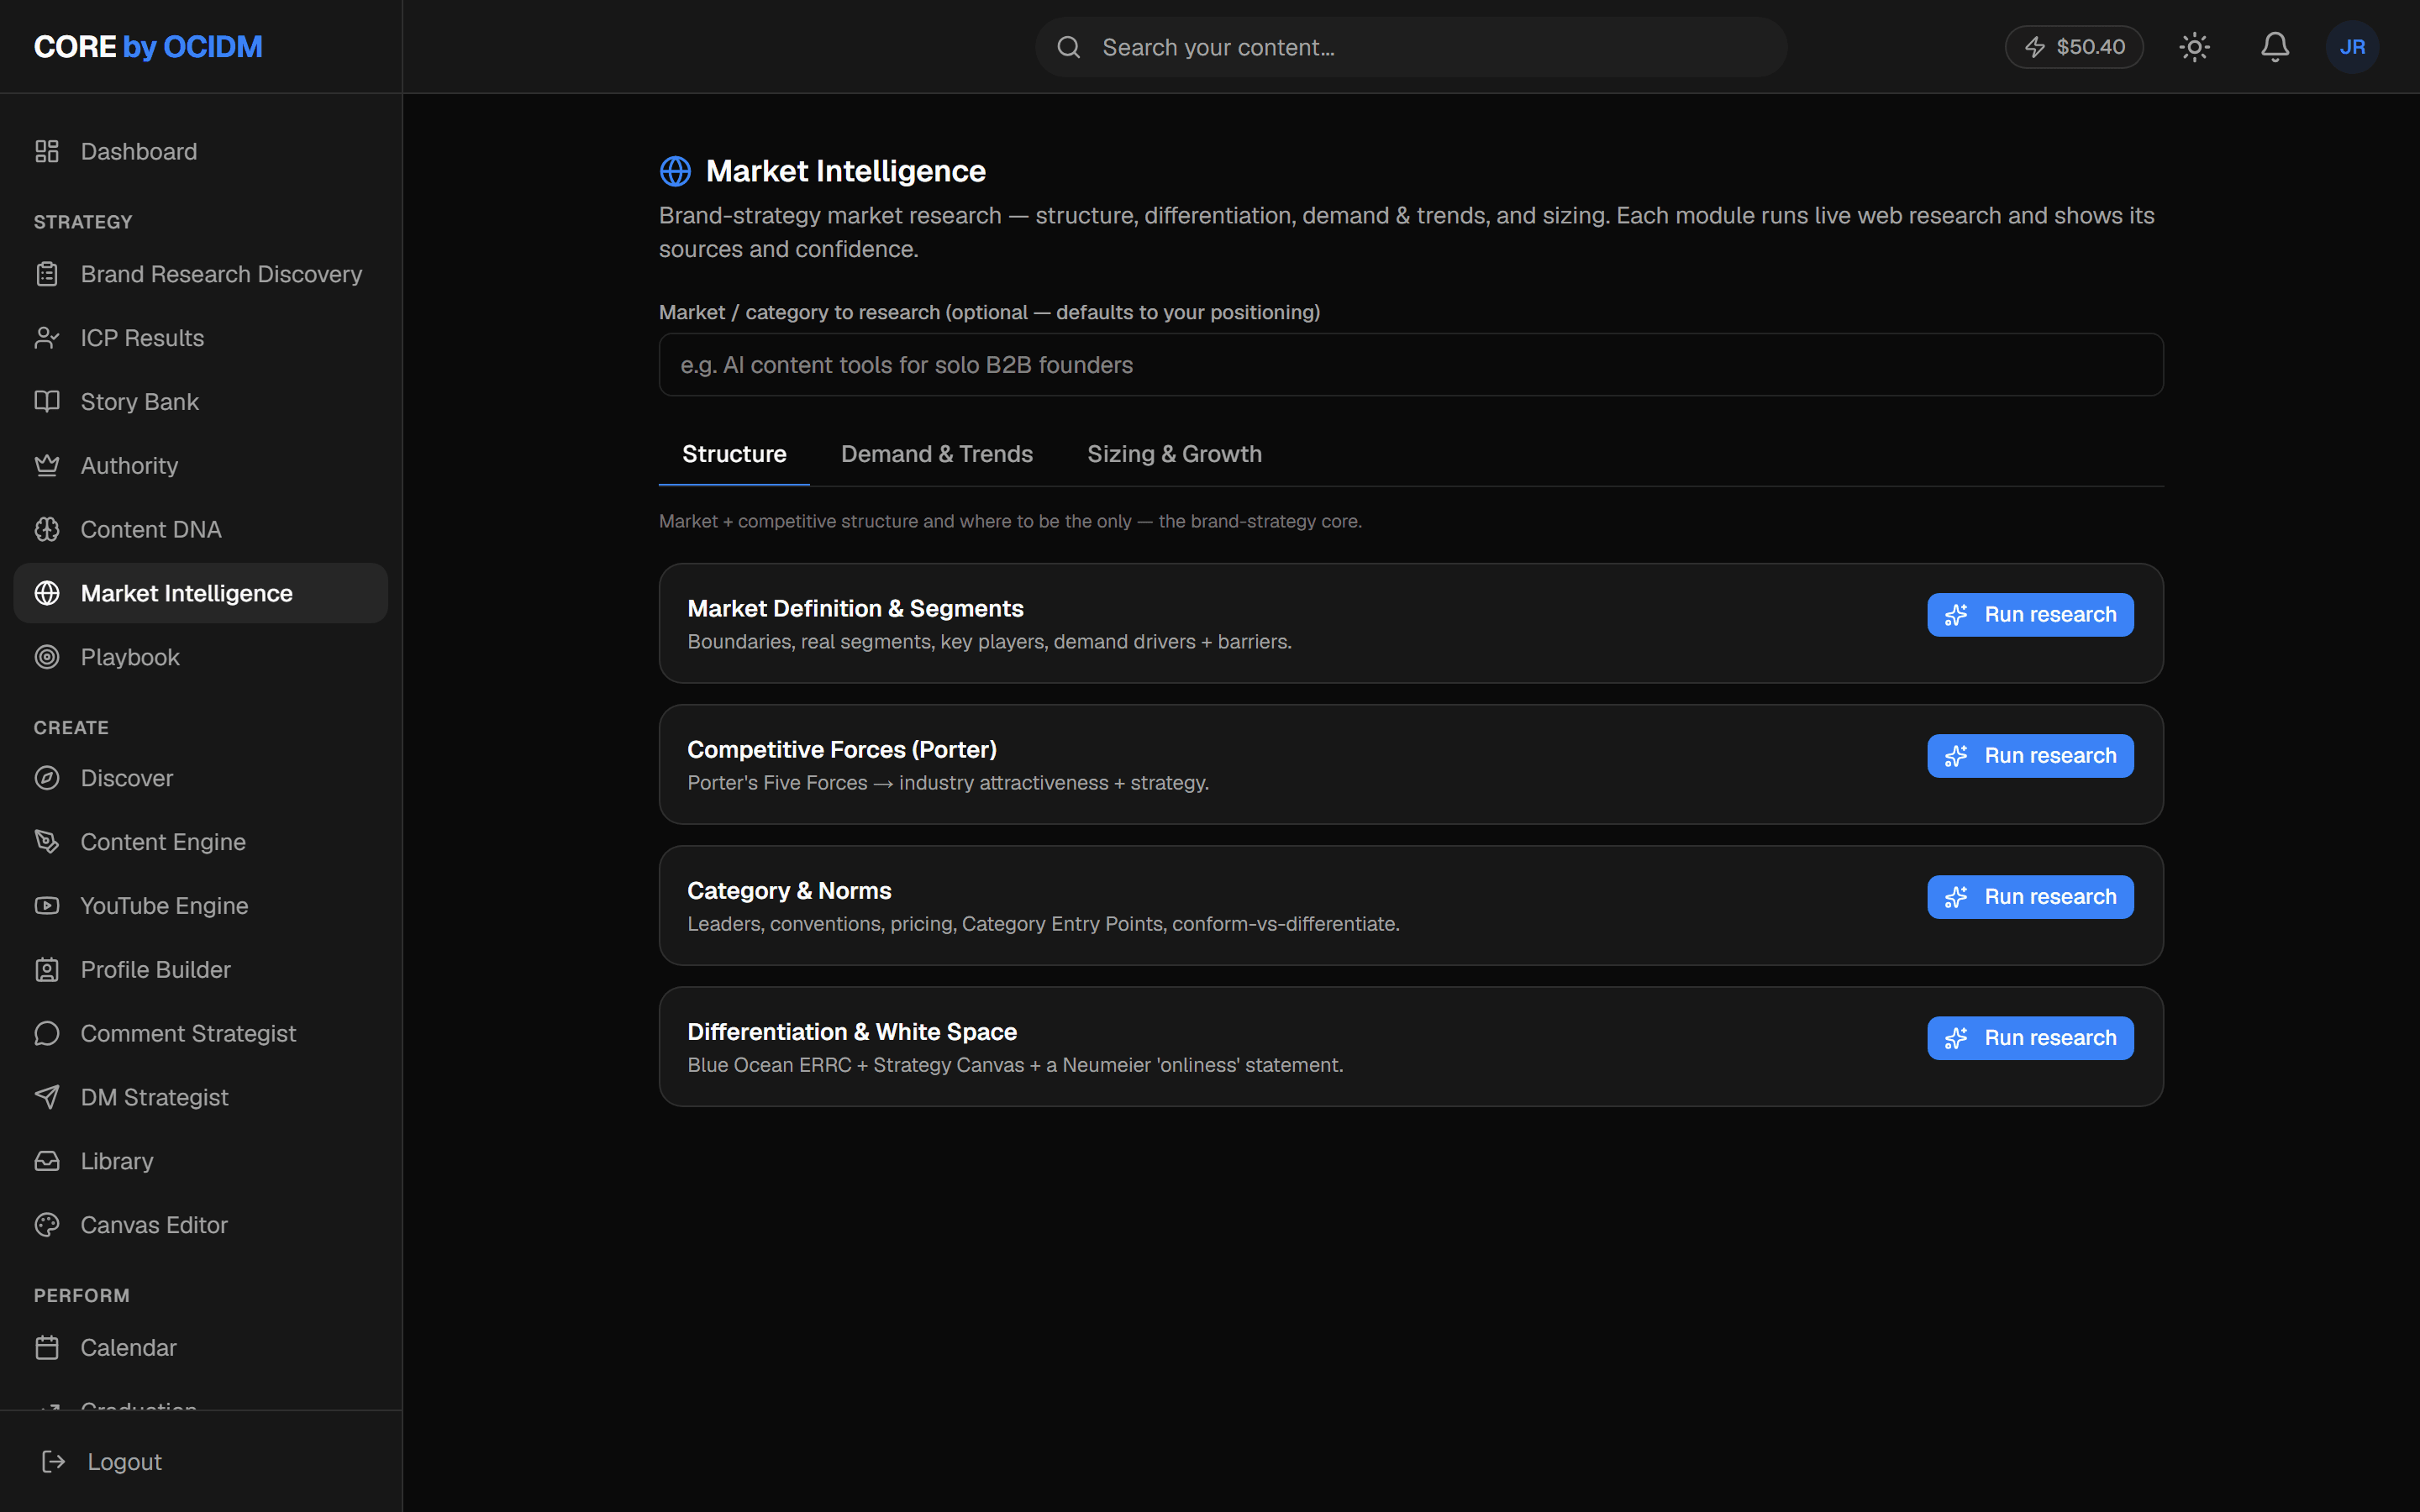Image resolution: width=2420 pixels, height=1512 pixels.
Task: Click the Competitive Forces (Porter) heading
Action: (x=842, y=749)
